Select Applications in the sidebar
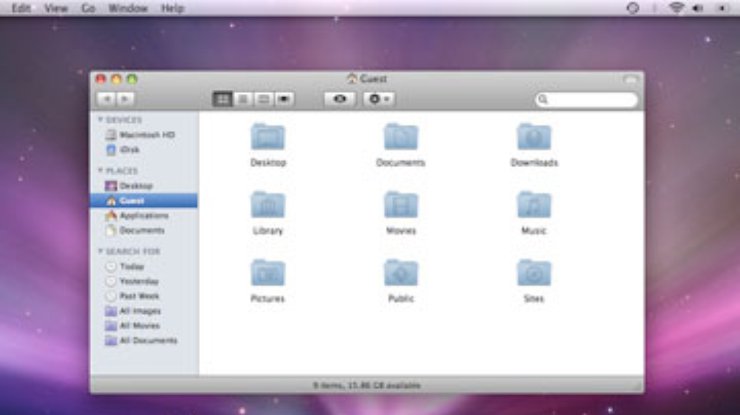Screen dimensions: 740x415 144,215
